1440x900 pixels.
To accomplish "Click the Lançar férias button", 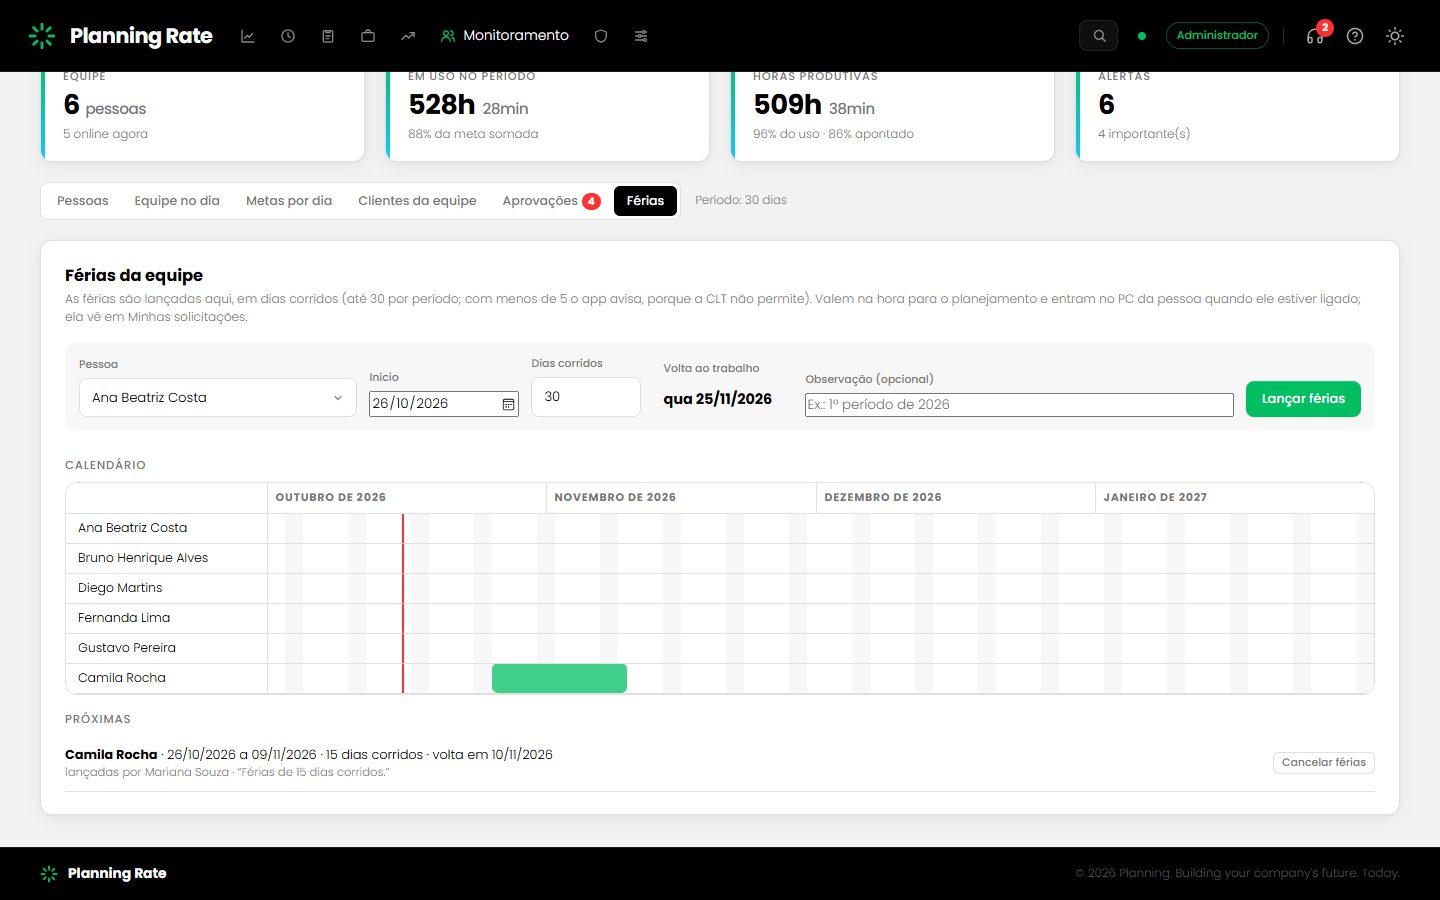I will click(1303, 399).
